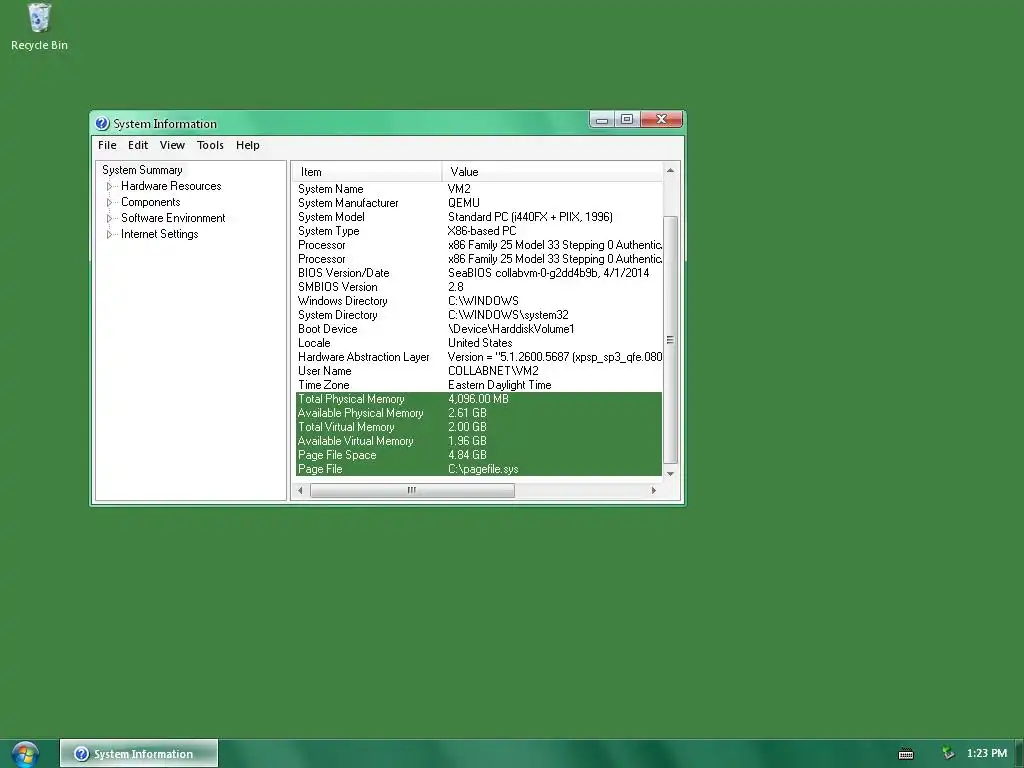Select the System Manufacturer row
1024x768 pixels.
478,203
